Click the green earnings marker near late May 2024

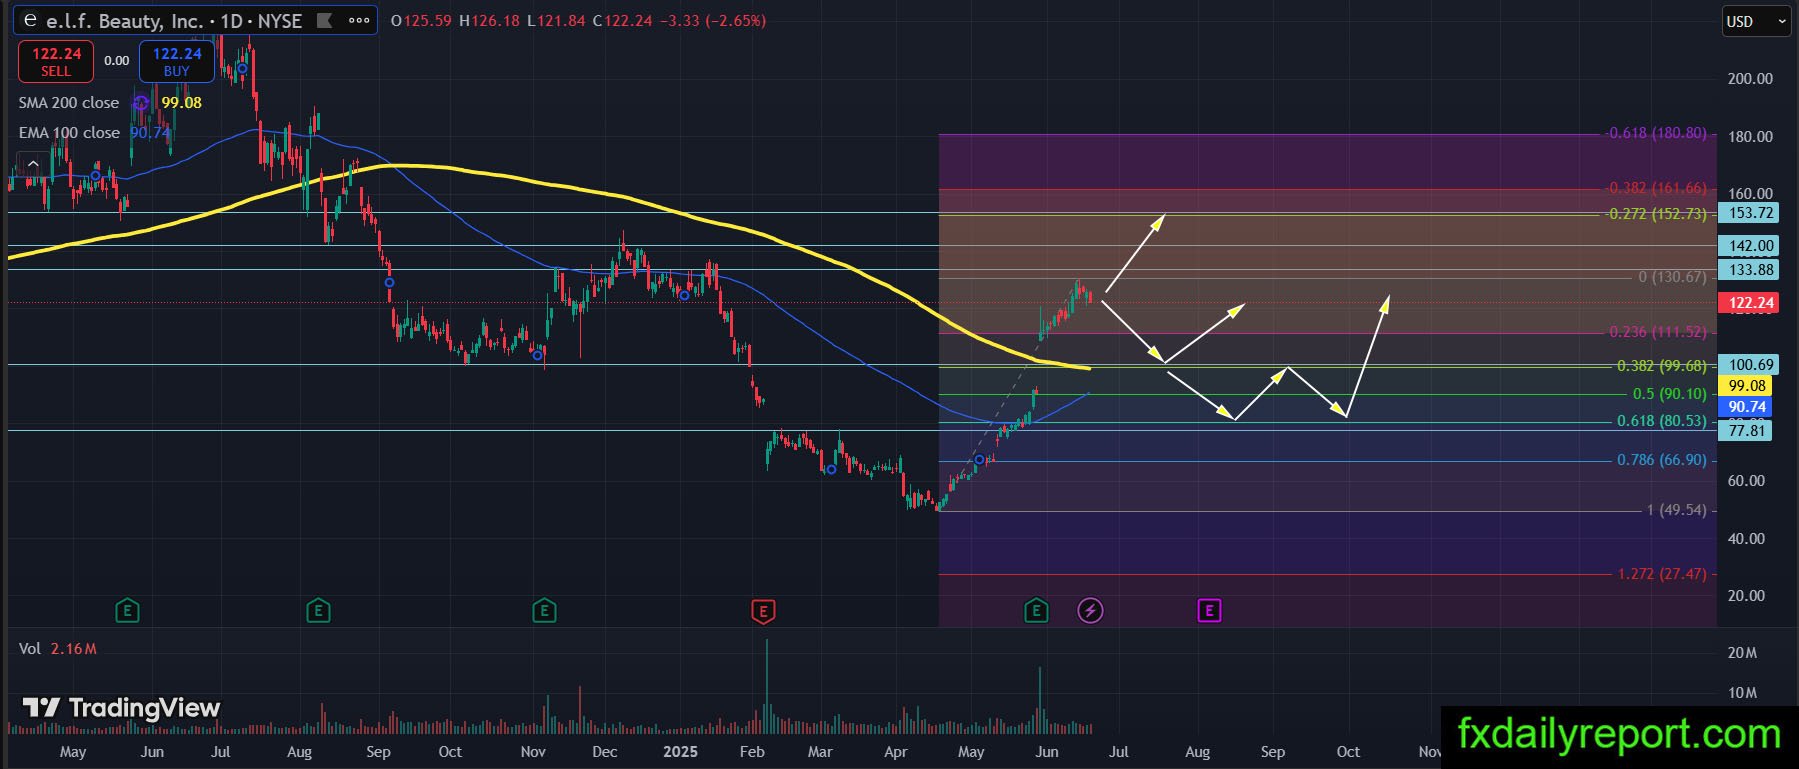click(x=127, y=610)
